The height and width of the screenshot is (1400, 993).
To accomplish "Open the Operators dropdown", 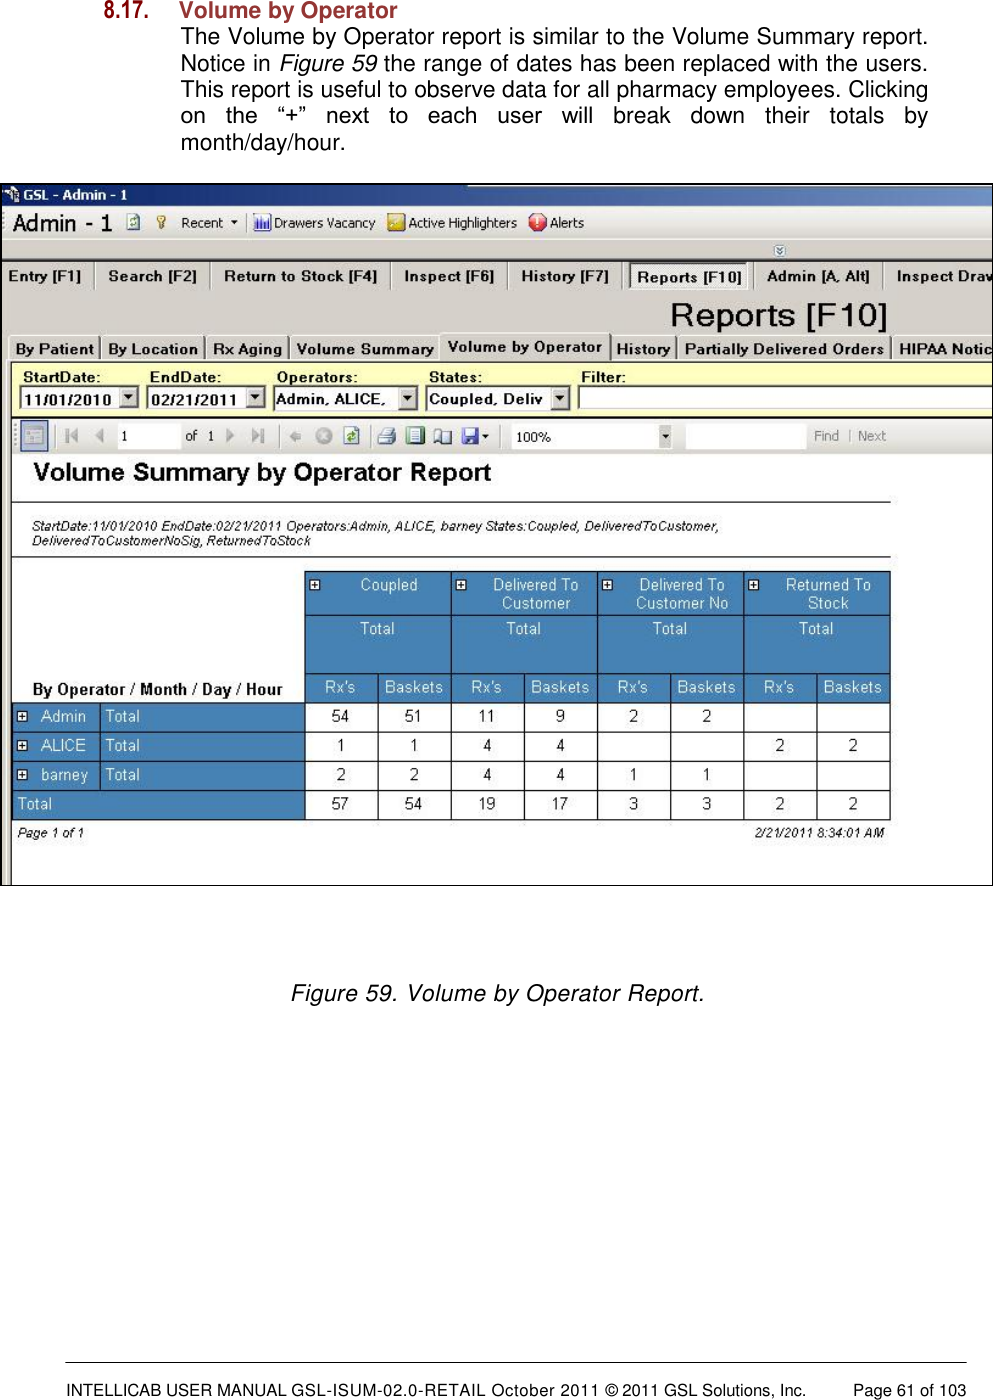I will click(408, 397).
